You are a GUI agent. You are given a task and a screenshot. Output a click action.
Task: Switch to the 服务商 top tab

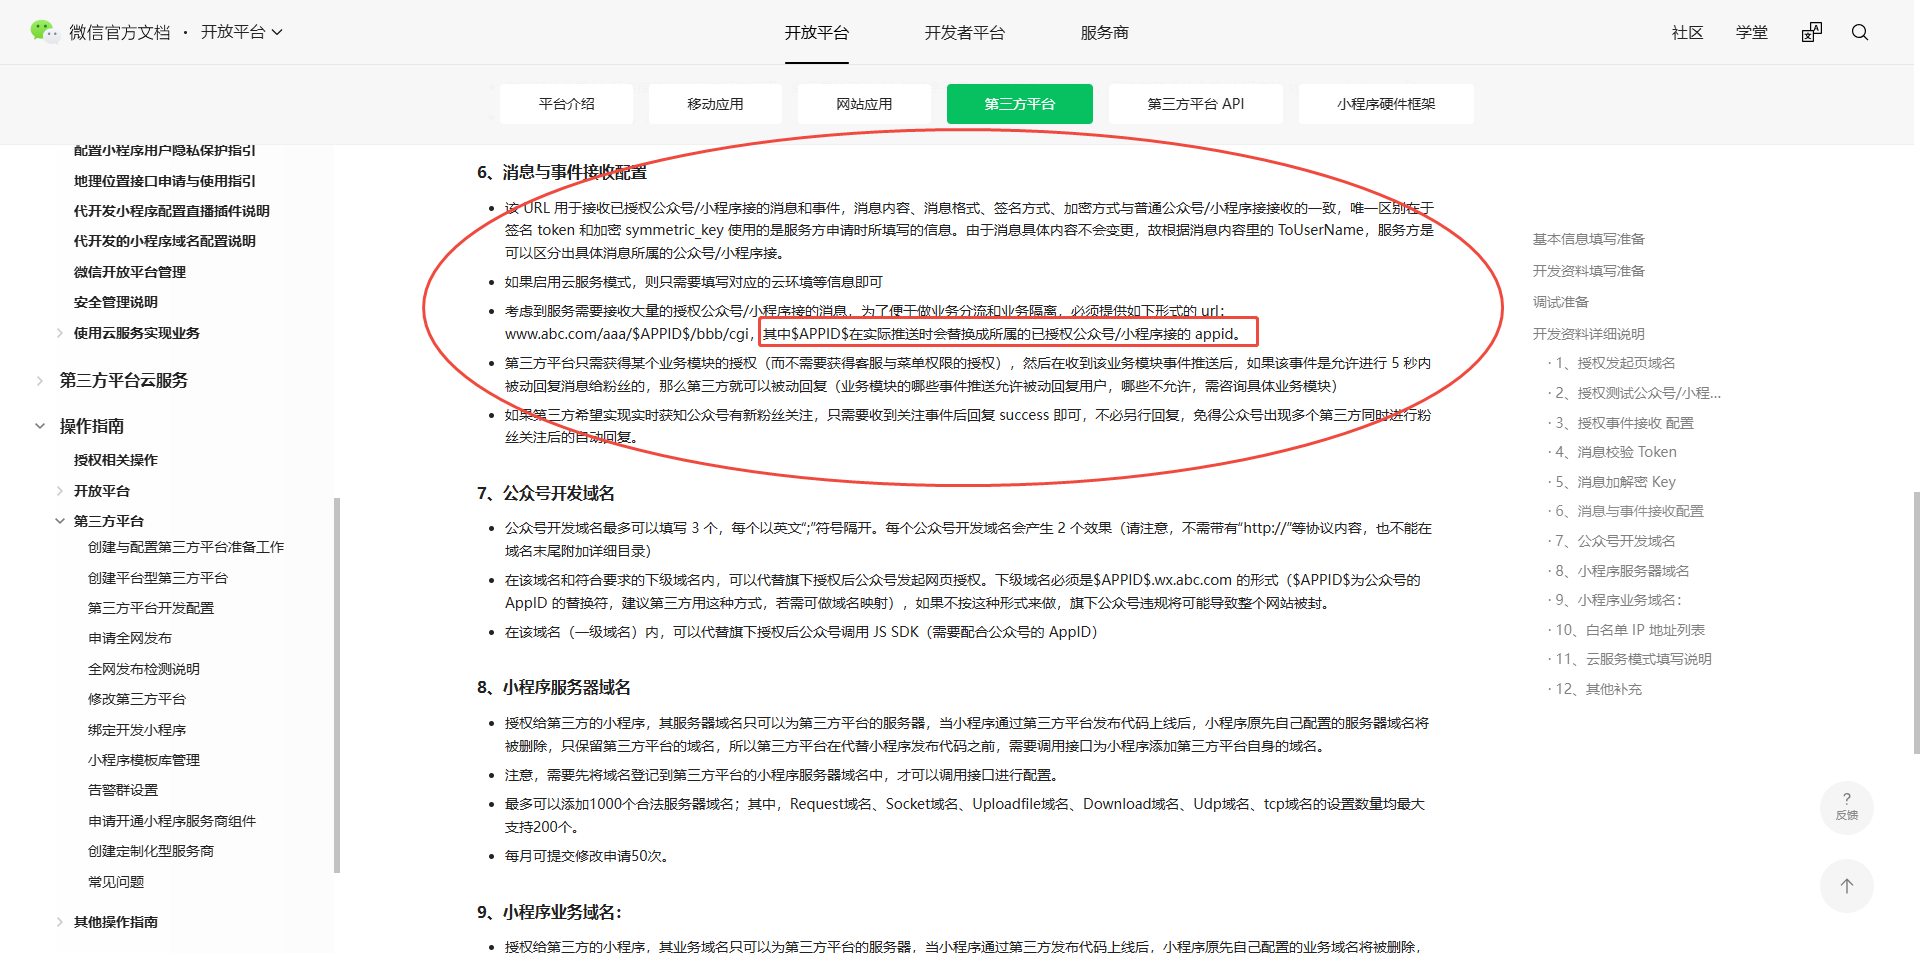pos(1105,33)
